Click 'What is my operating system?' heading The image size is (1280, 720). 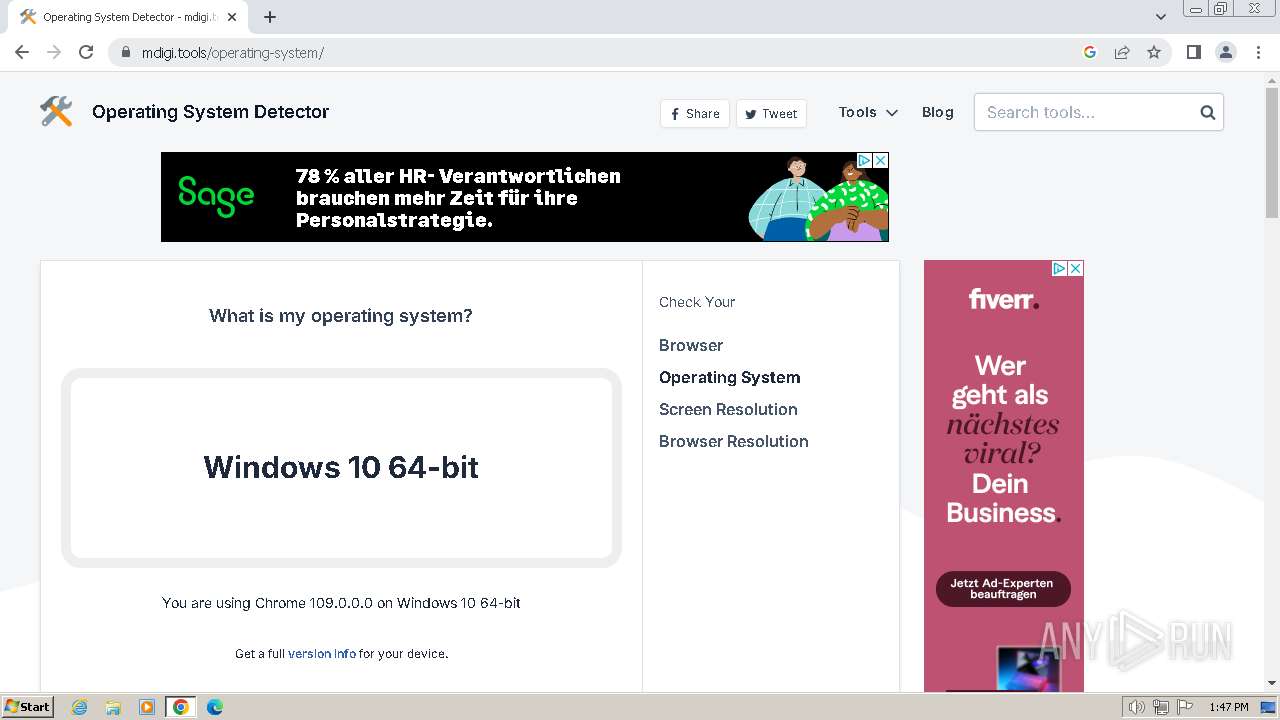[341, 316]
